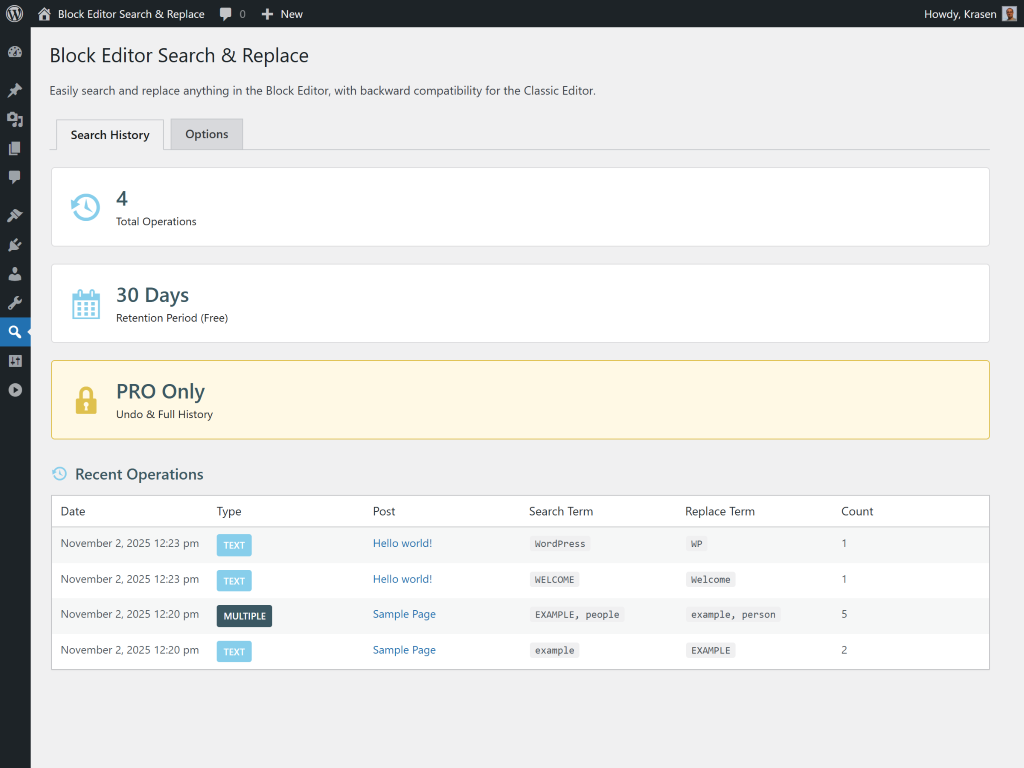Open the Plugins plug icon
Screen dimensions: 1024x768
click(15, 244)
